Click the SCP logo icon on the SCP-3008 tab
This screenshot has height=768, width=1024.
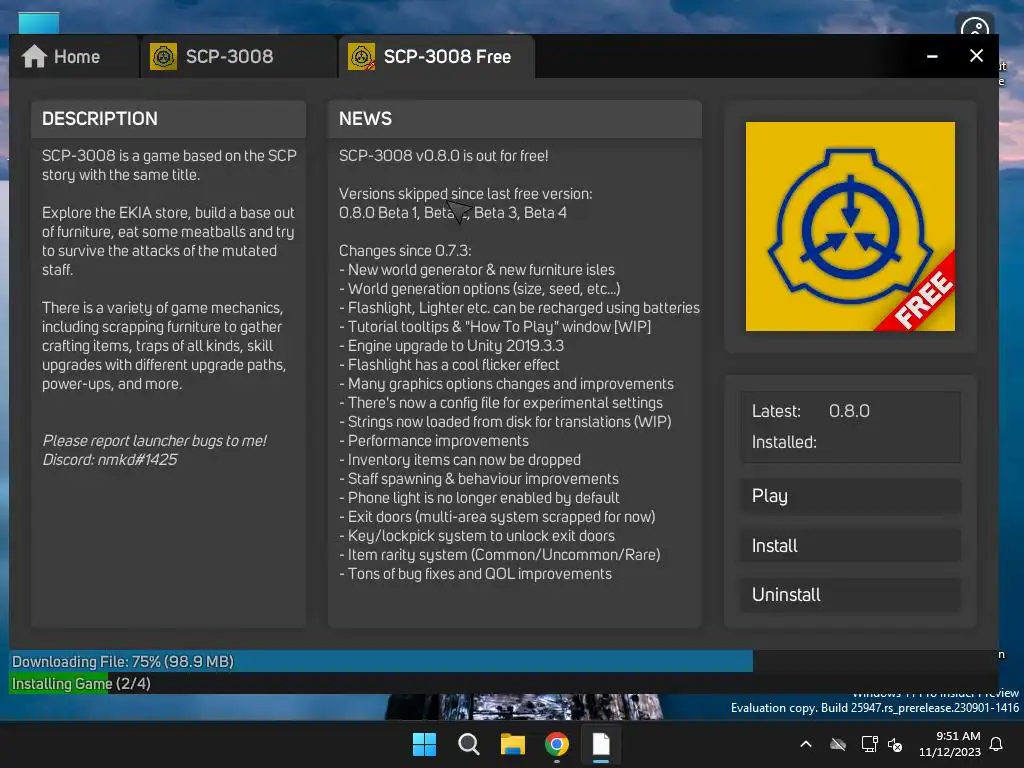pos(163,57)
